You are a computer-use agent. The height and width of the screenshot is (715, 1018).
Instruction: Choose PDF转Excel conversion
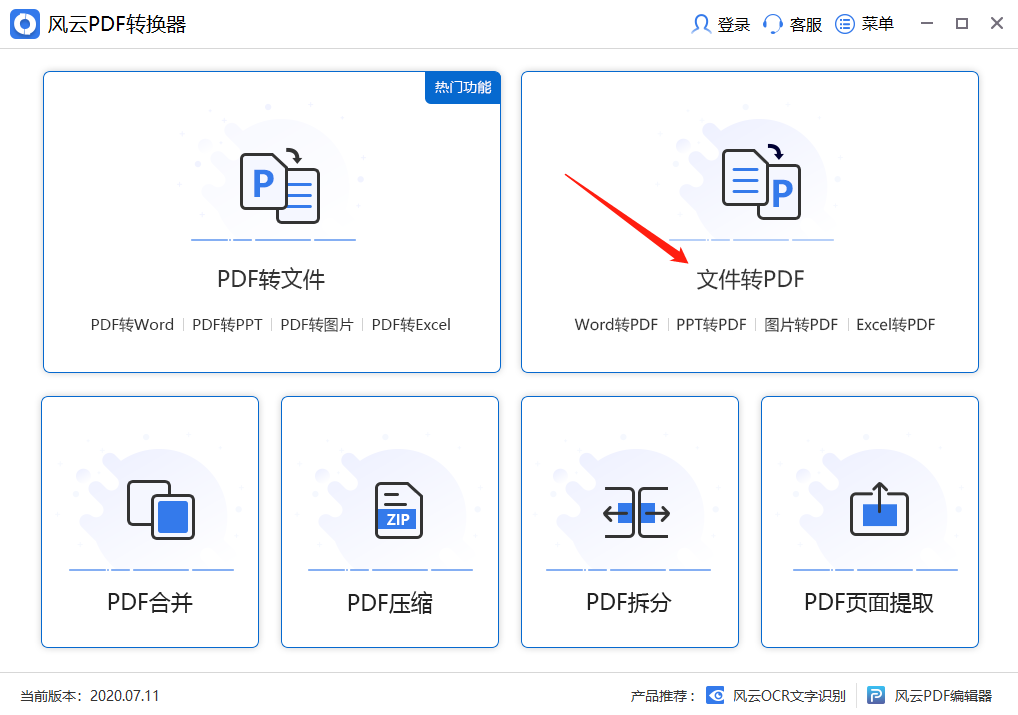[411, 325]
